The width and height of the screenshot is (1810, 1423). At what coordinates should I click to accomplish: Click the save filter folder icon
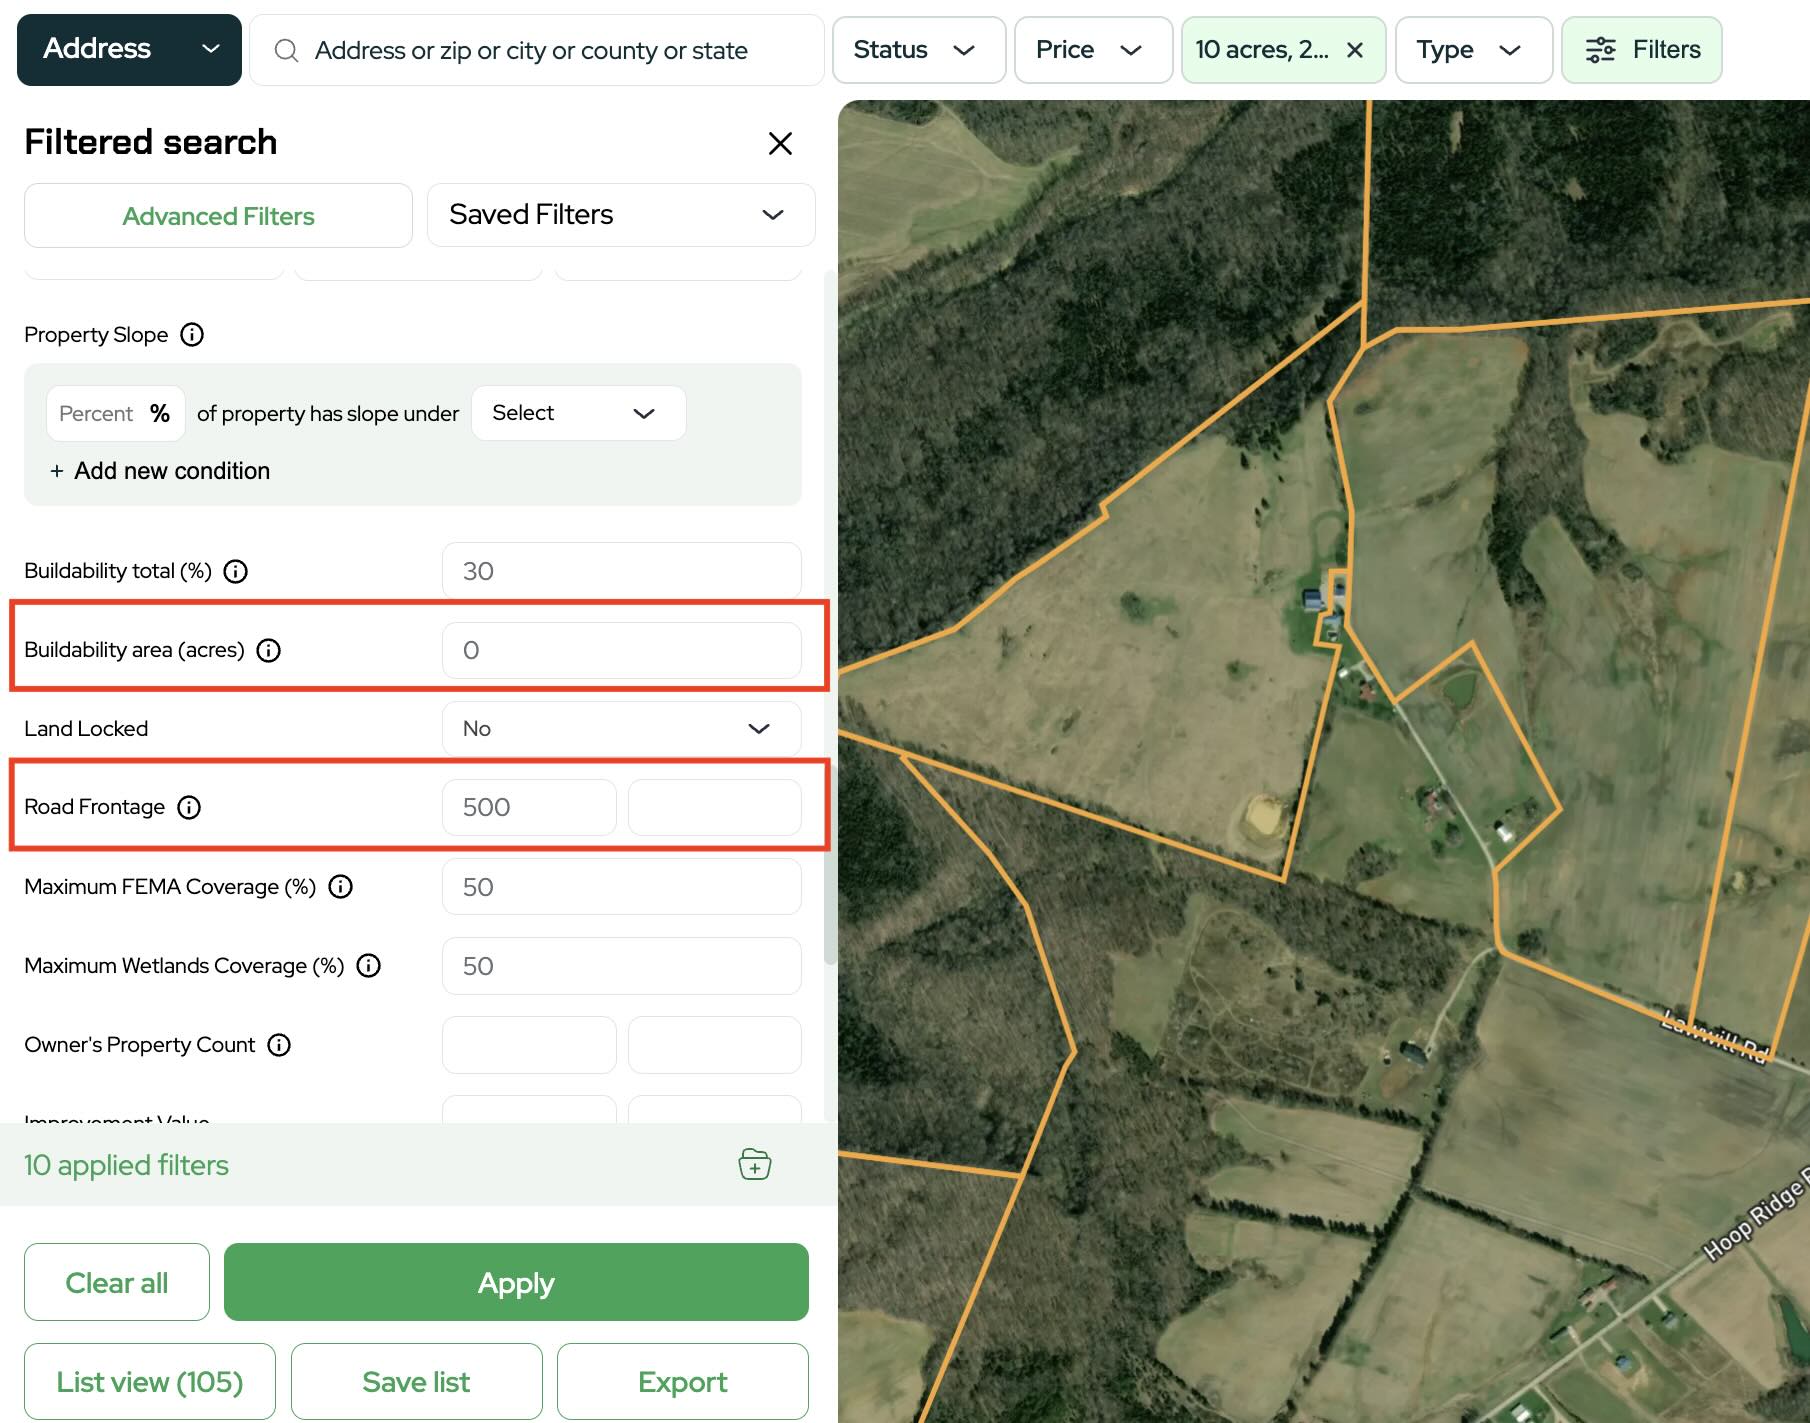(x=755, y=1165)
